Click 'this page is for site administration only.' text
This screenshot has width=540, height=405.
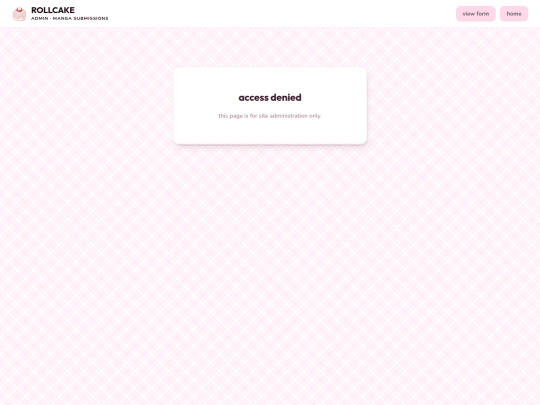[270, 116]
